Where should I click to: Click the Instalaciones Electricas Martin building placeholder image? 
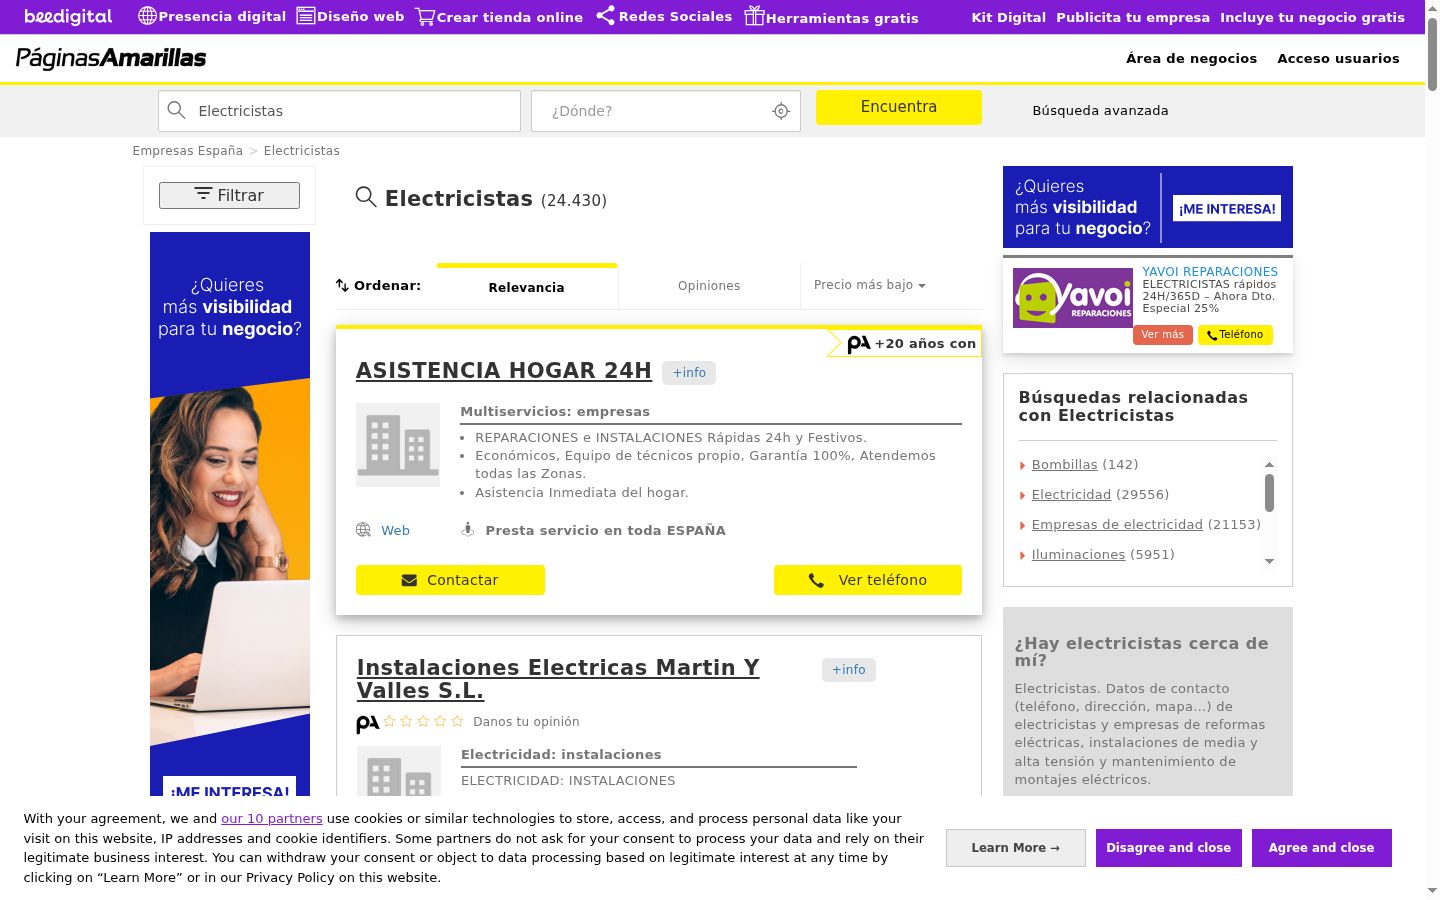[399, 771]
